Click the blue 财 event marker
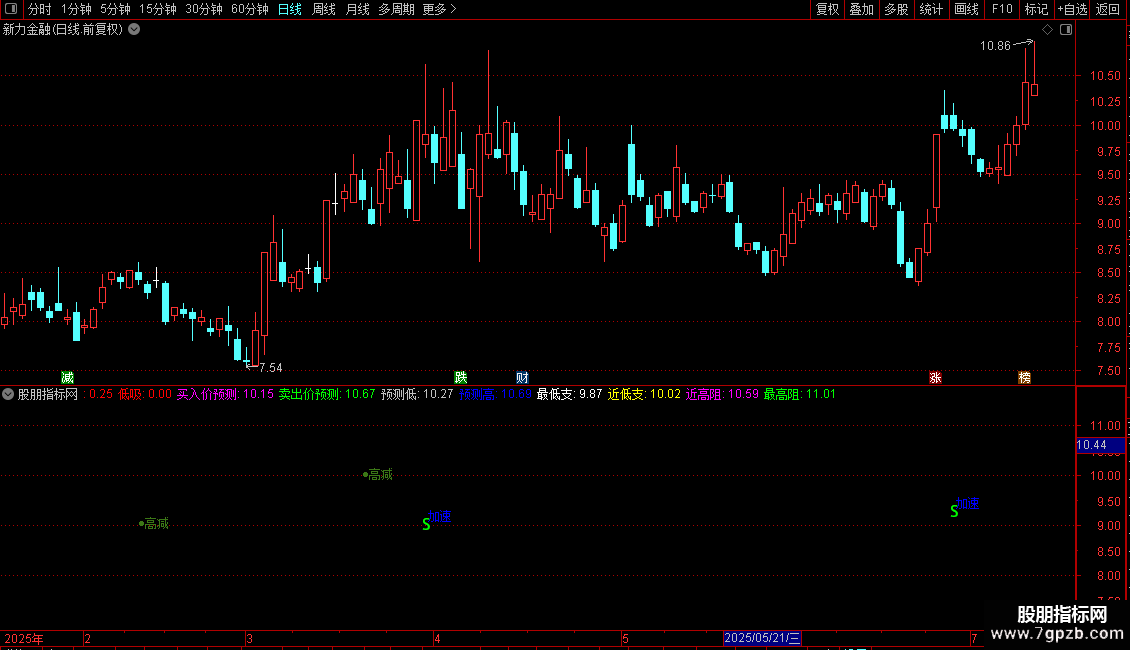 (522, 378)
